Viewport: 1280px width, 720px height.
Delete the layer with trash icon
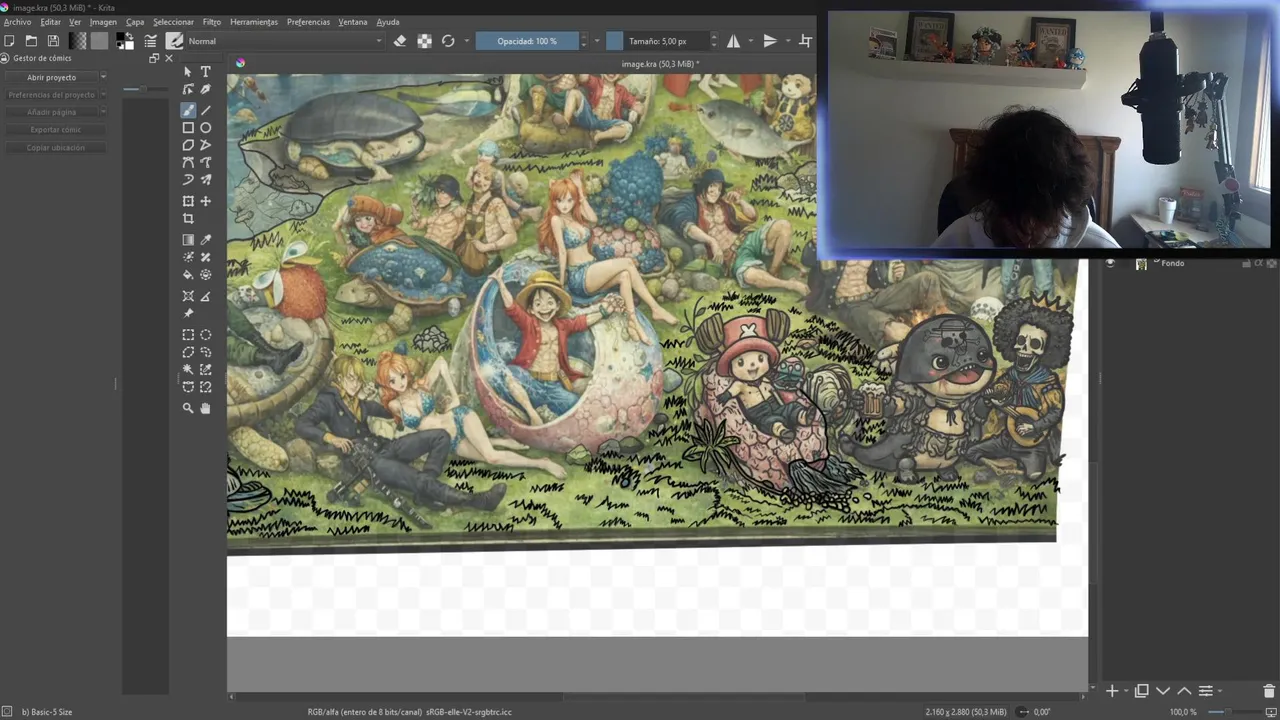coord(1269,691)
